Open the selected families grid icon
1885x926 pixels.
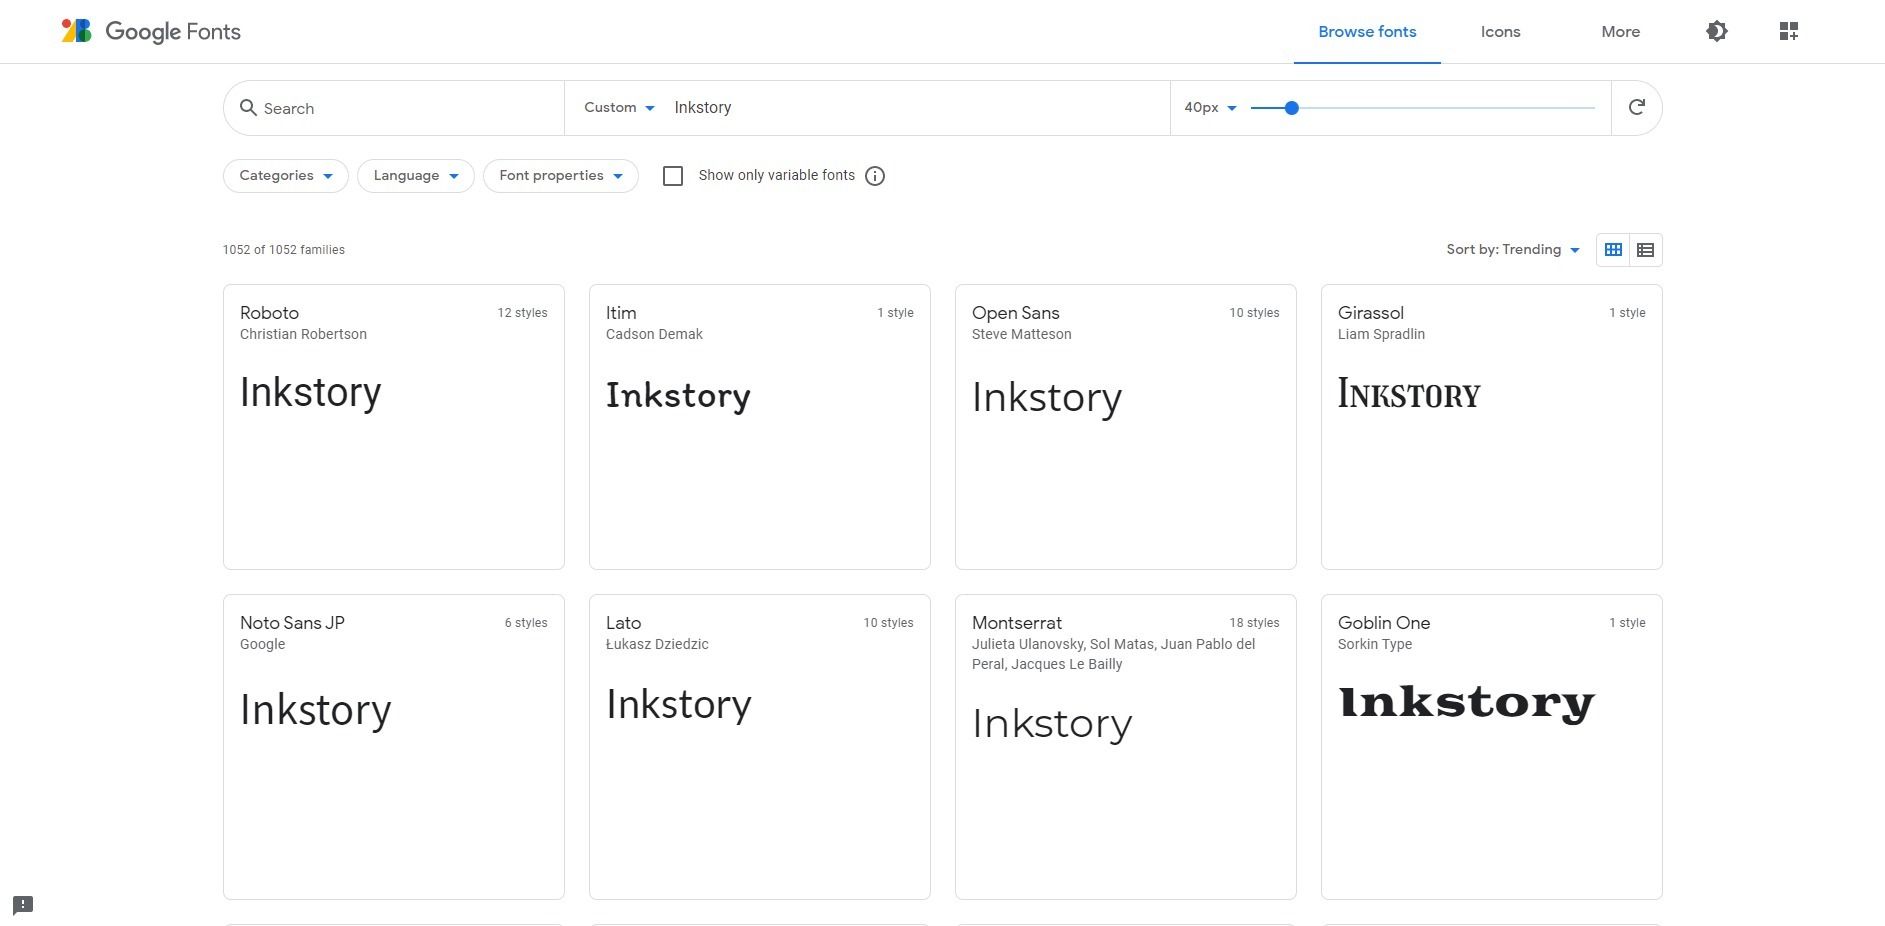click(x=1789, y=32)
